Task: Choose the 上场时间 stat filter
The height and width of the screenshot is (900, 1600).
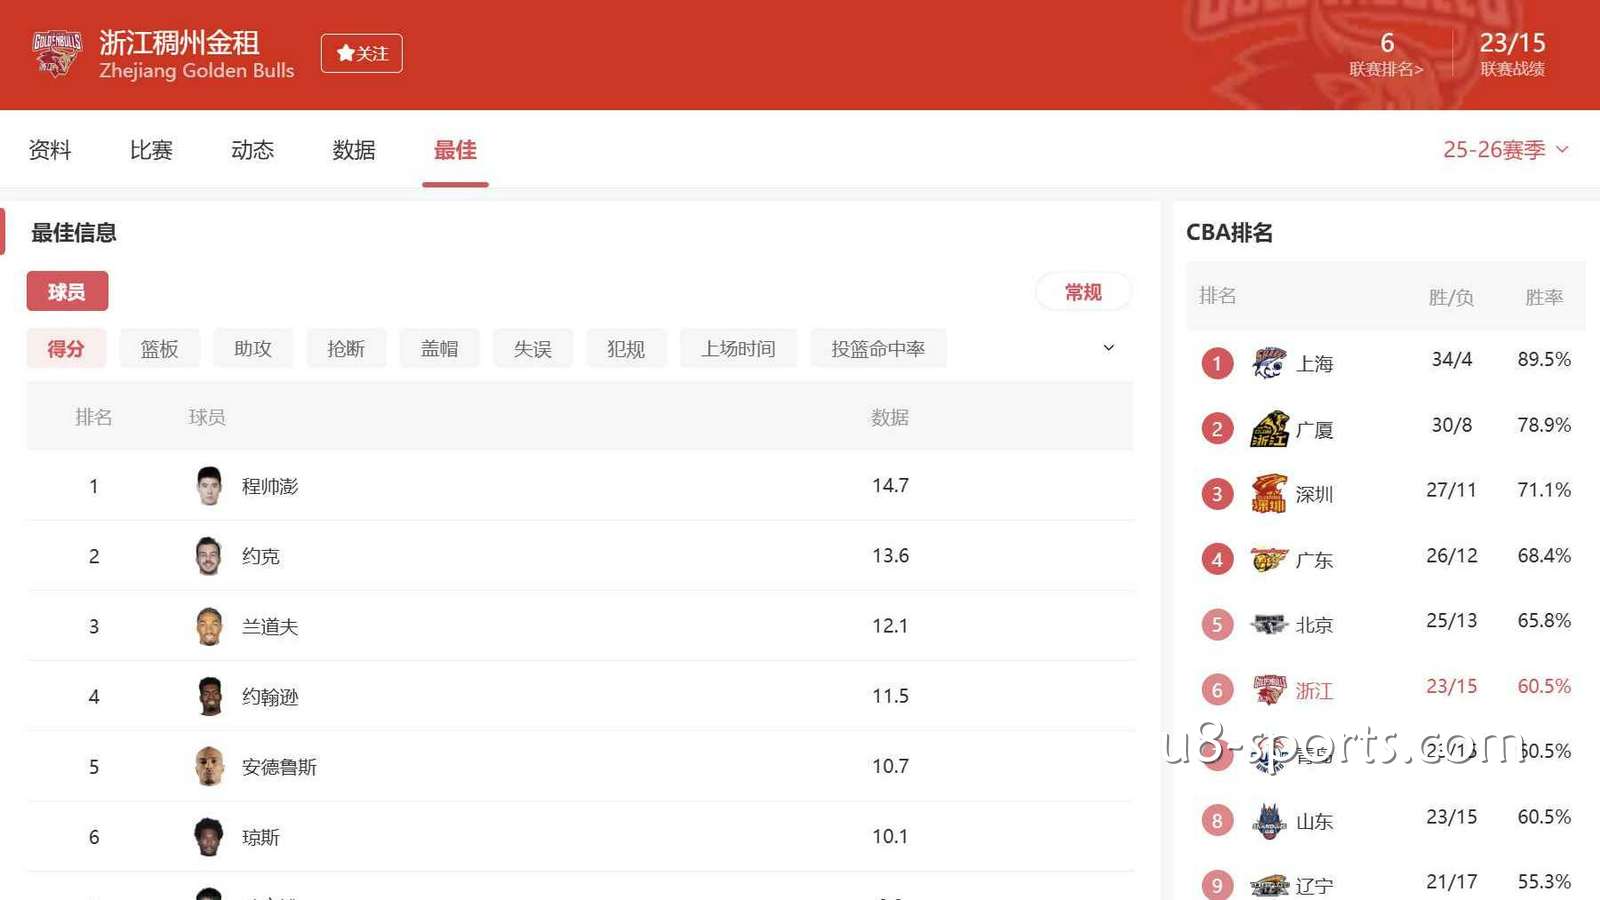Action: click(x=738, y=349)
